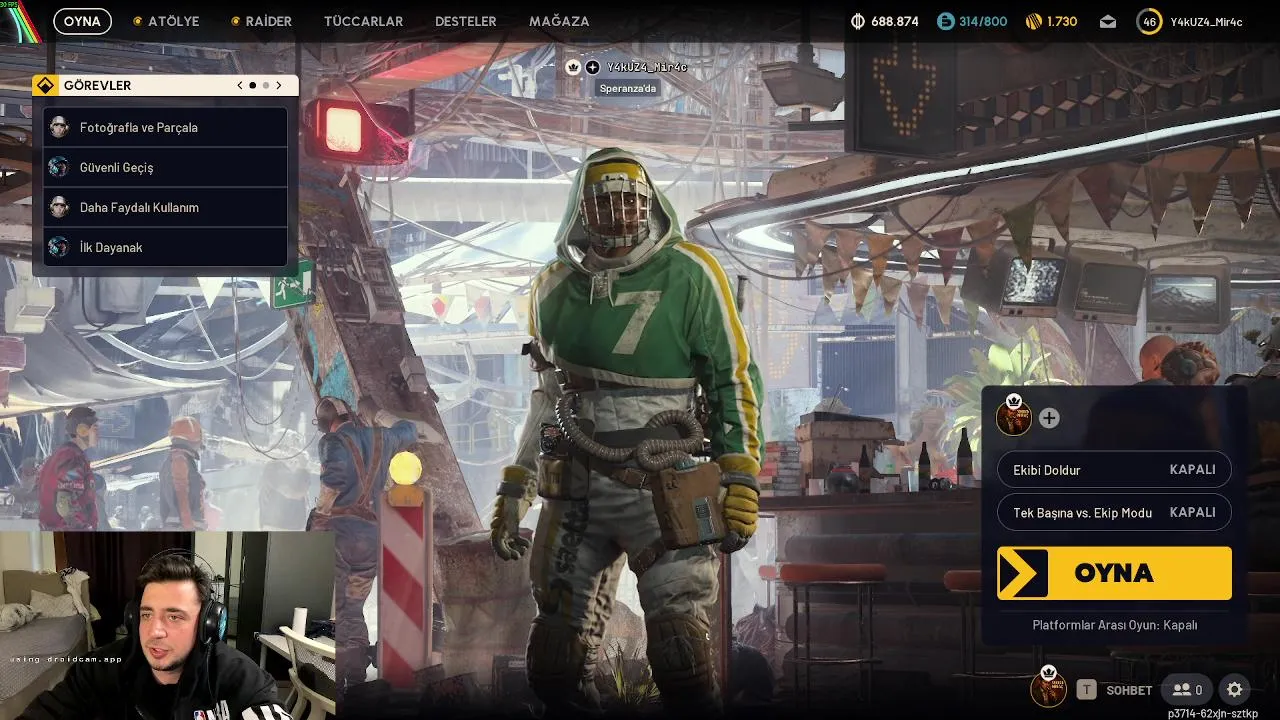Toggle Ekibi Doldur setting

coord(1114,470)
